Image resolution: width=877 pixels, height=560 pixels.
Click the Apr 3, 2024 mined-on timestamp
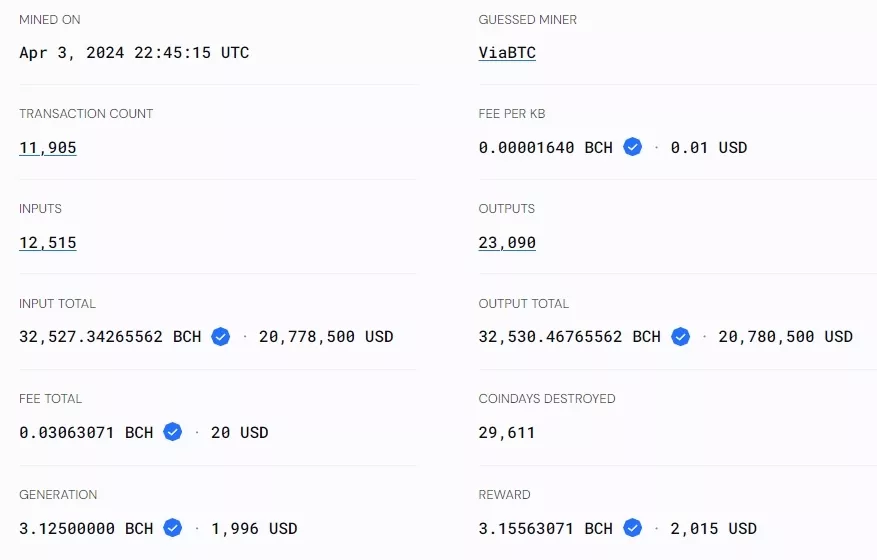pos(134,53)
